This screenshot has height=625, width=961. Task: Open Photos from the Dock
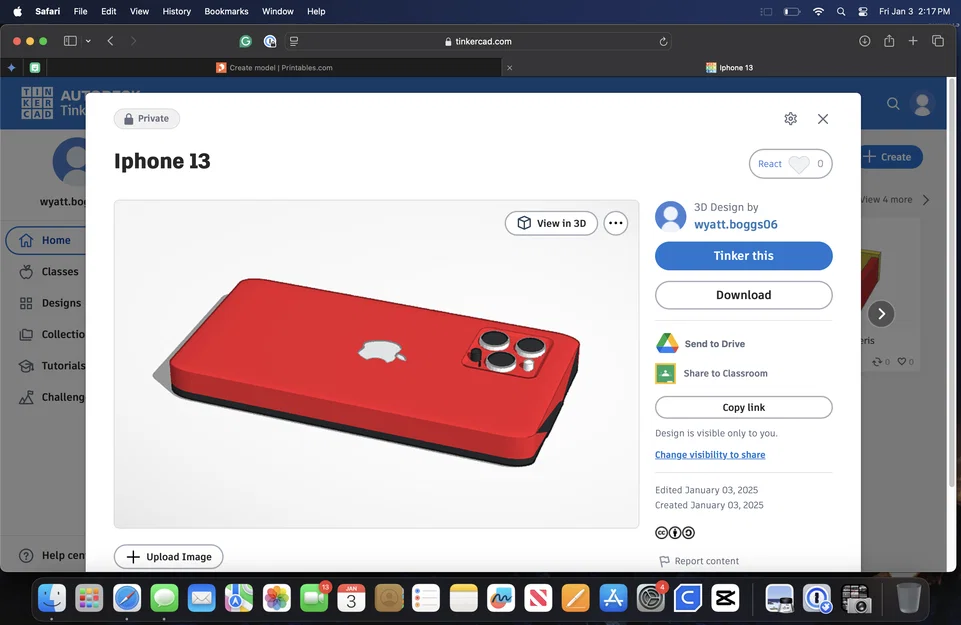pos(276,597)
